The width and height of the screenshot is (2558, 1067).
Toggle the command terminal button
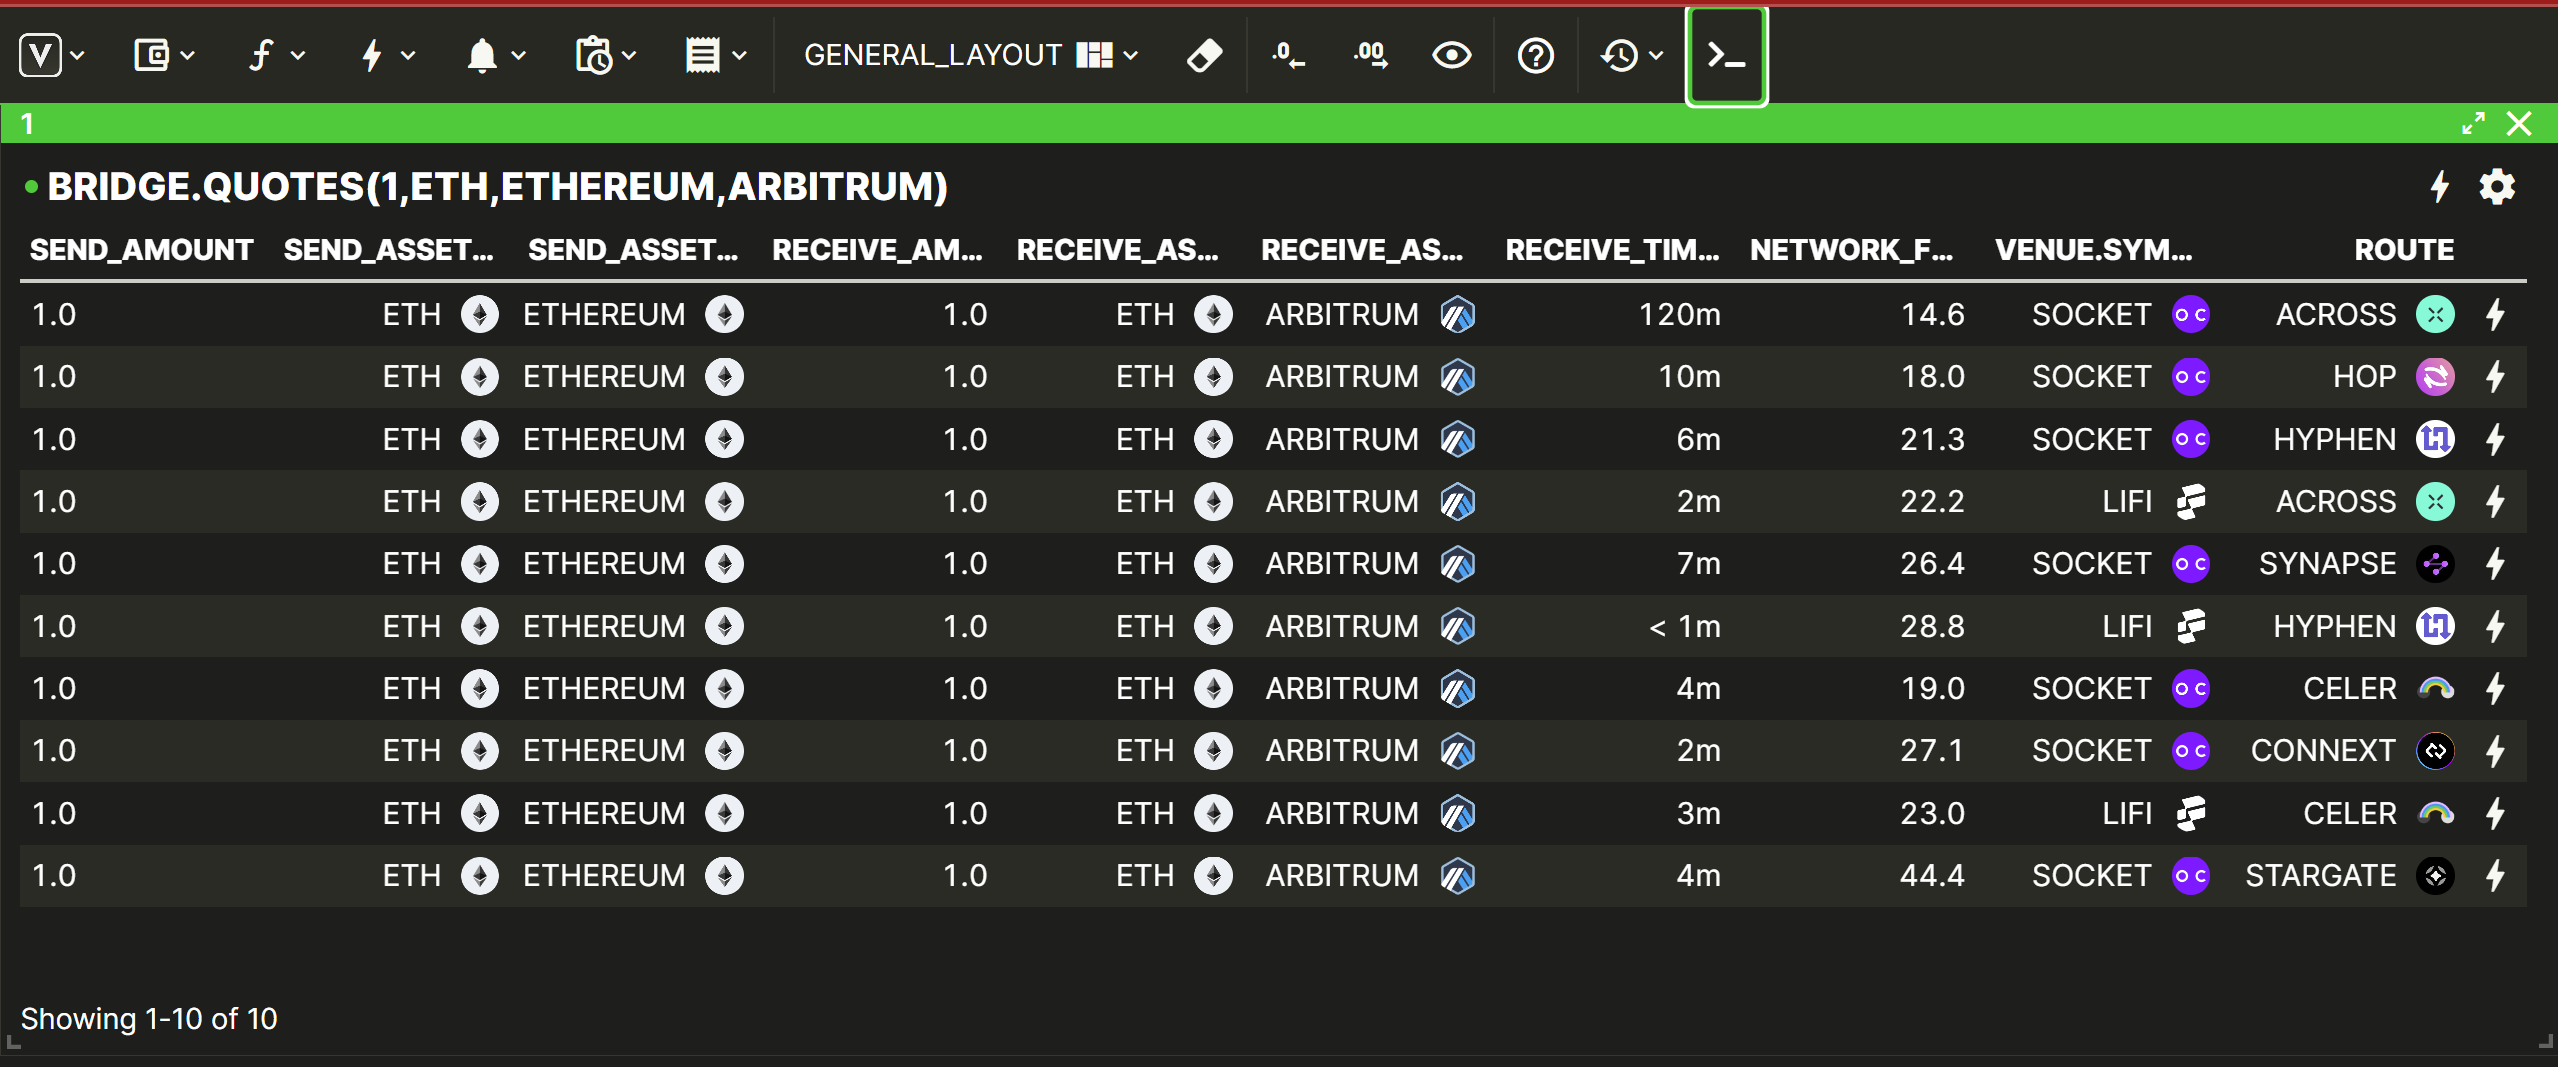pos(1726,55)
